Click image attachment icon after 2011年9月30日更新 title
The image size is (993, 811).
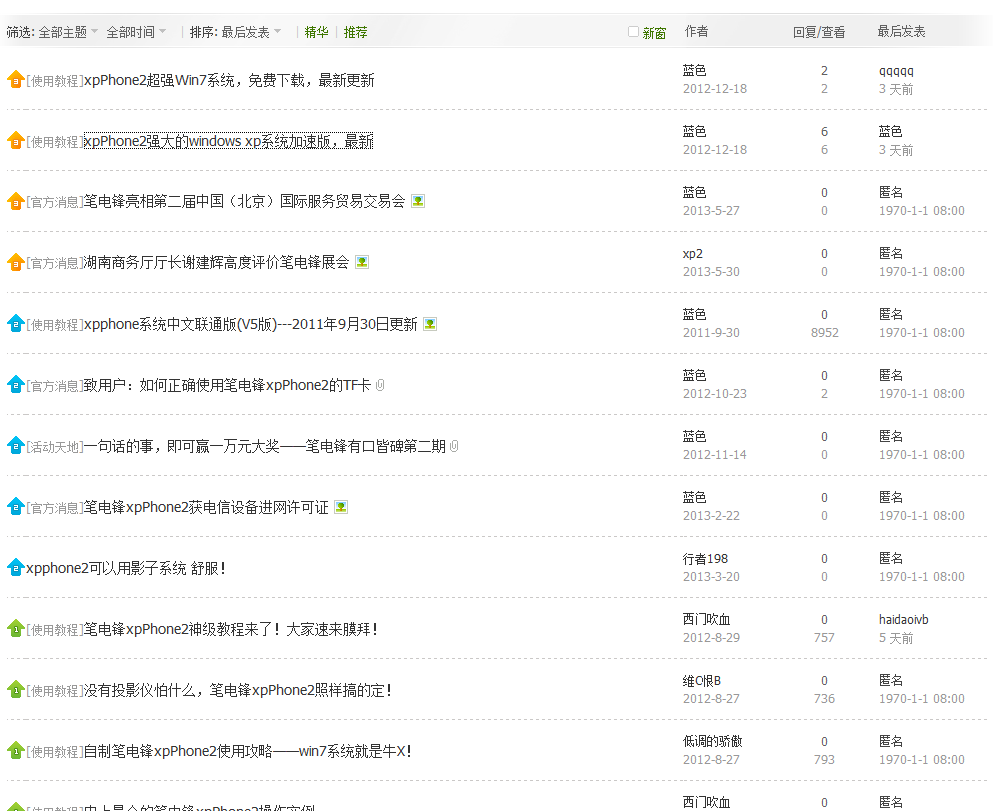pos(430,324)
